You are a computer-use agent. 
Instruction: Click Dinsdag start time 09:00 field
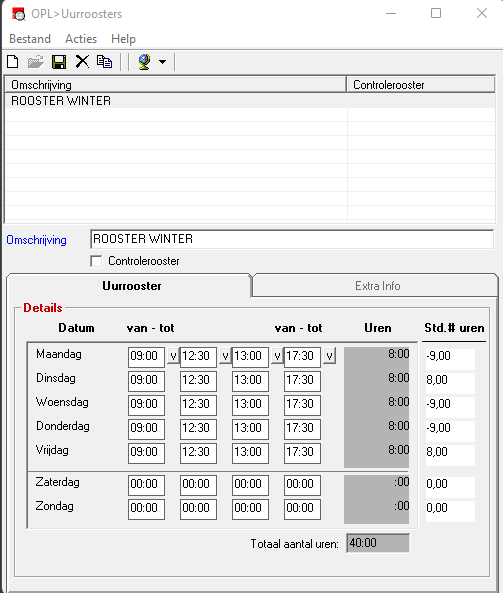[146, 380]
